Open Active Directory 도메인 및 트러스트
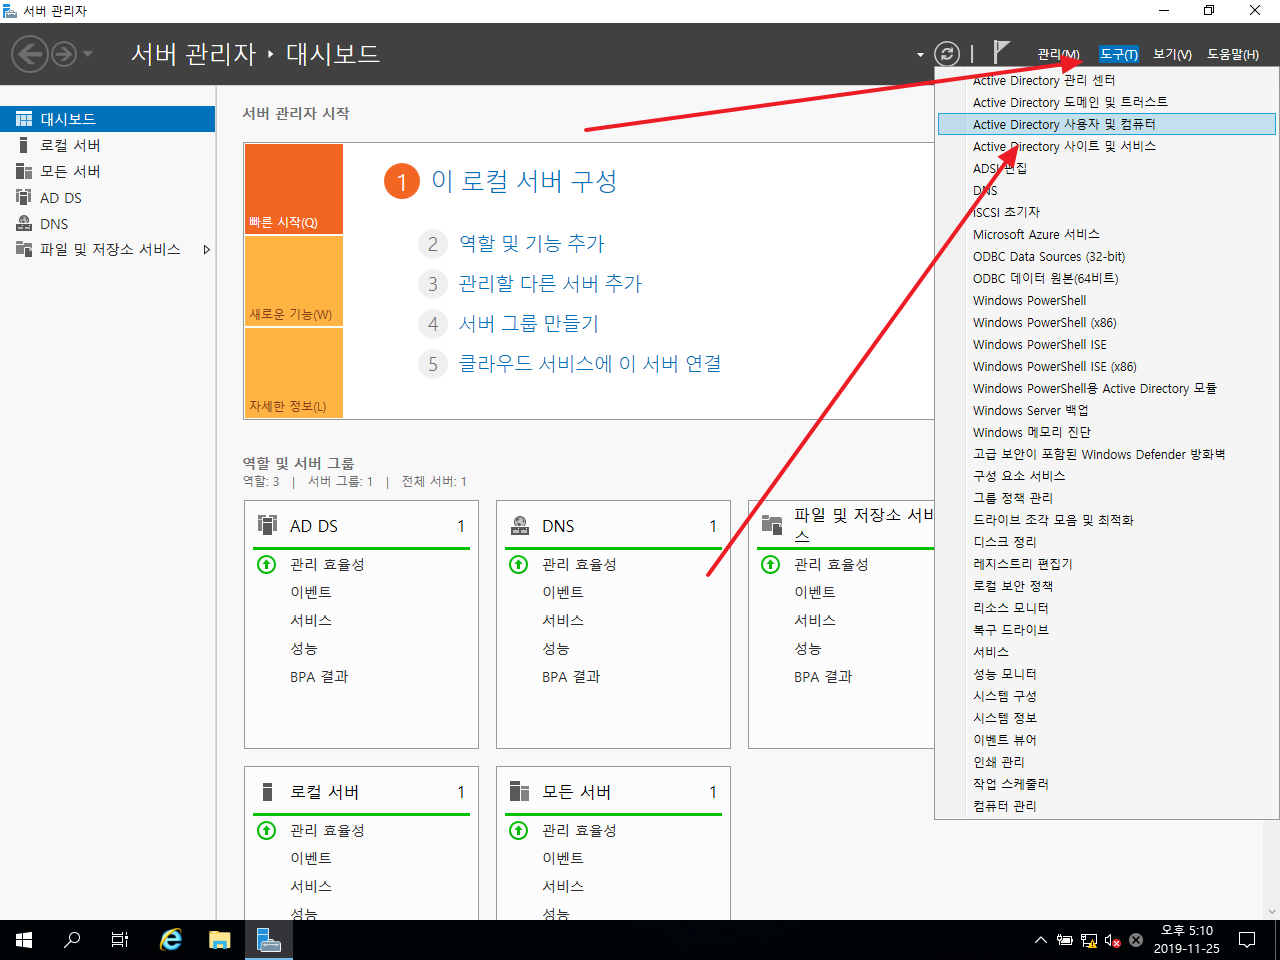1280x960 pixels. (1106, 102)
